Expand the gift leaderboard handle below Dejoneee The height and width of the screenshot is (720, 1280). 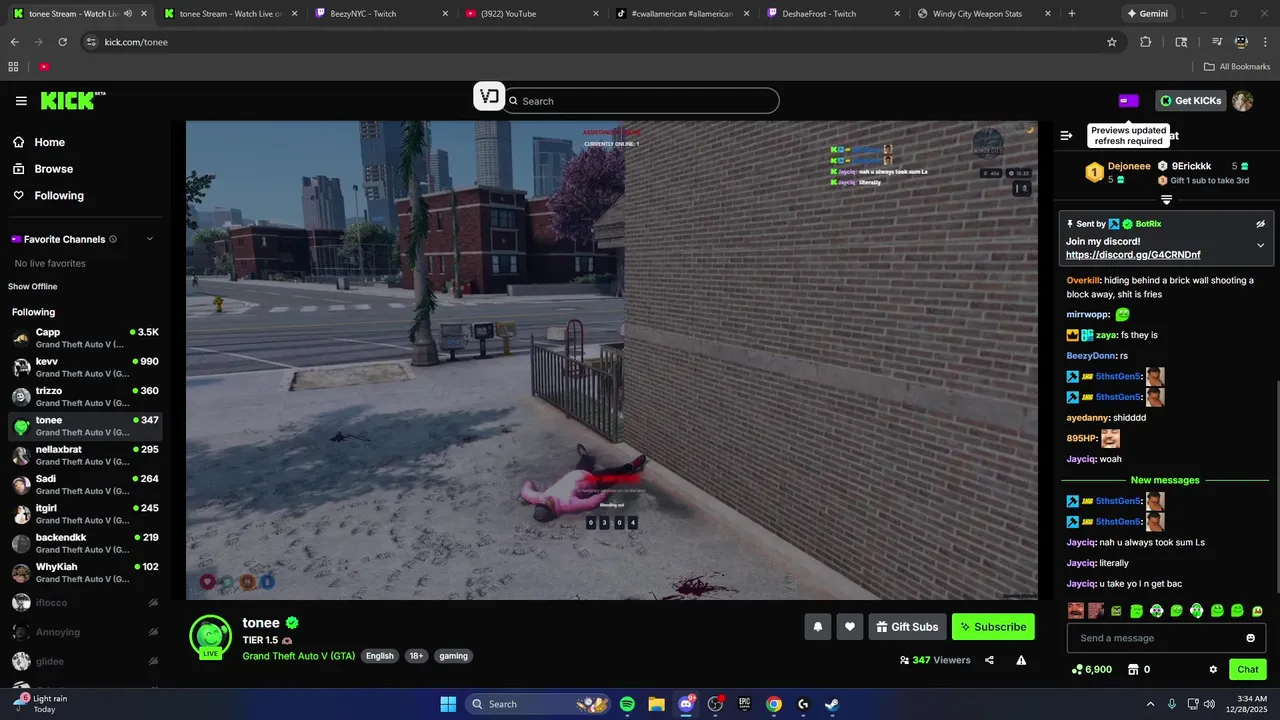[1166, 200]
